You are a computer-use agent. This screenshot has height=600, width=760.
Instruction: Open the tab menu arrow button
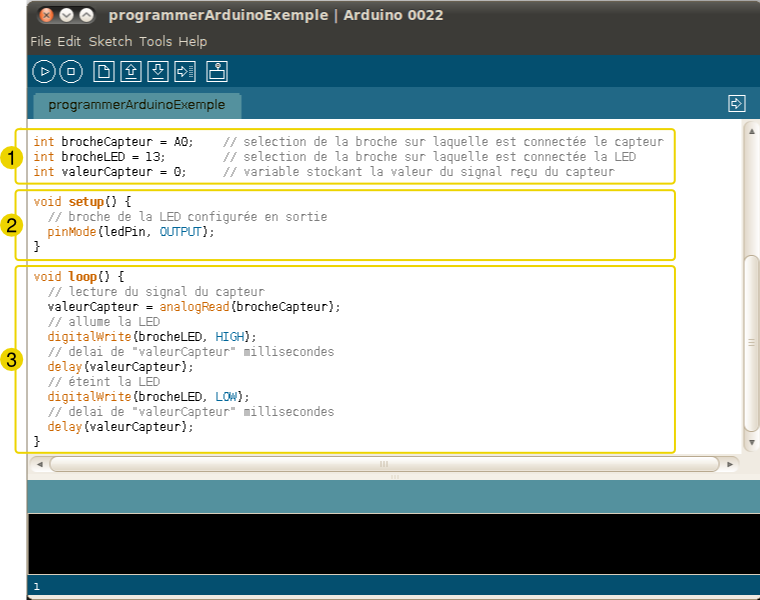(737, 103)
